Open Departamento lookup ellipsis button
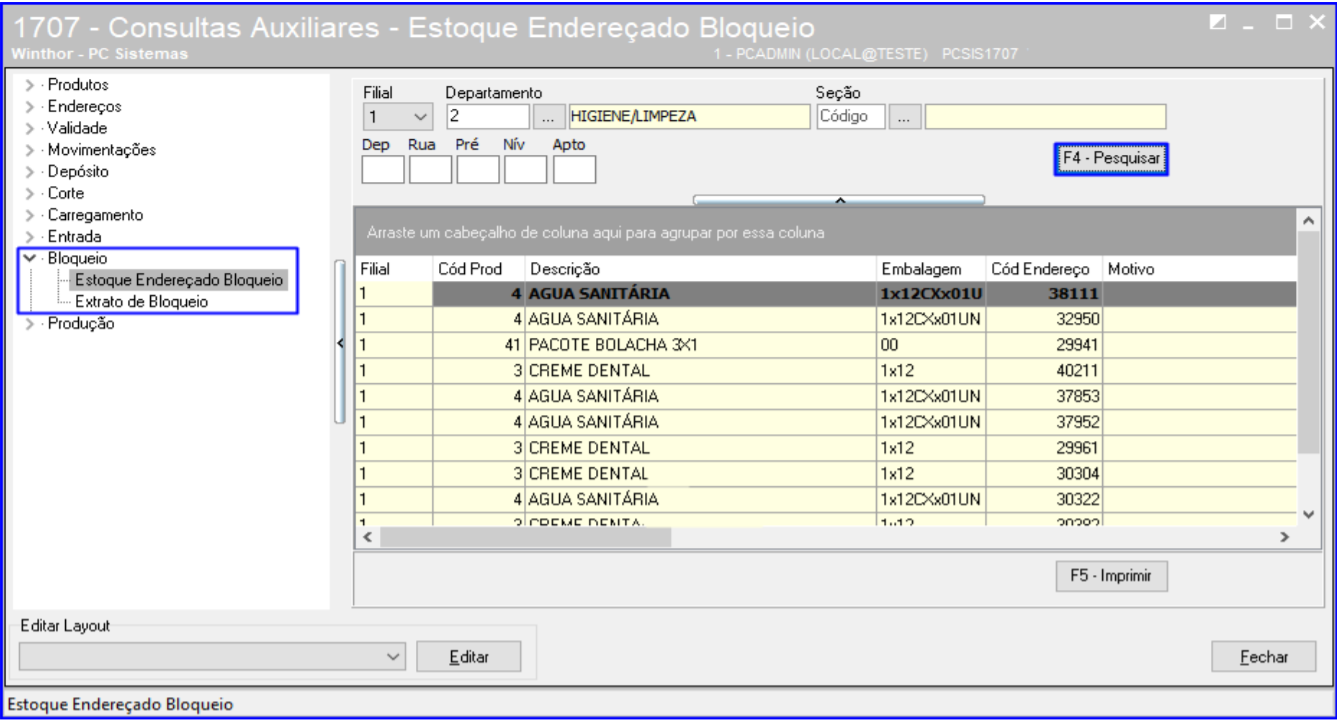The height and width of the screenshot is (723, 1337). 548,116
